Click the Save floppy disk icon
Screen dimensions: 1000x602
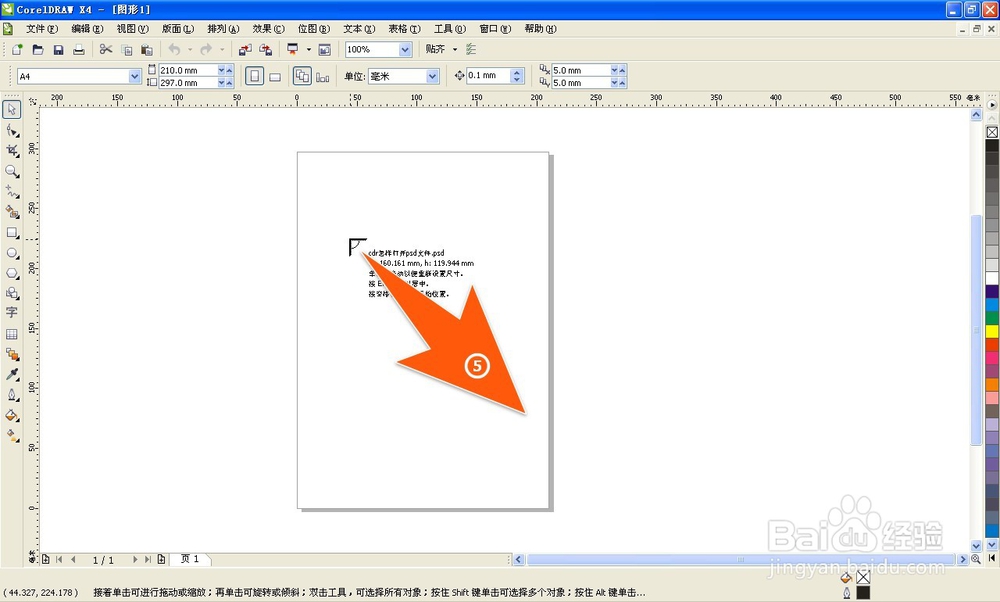[x=58, y=49]
